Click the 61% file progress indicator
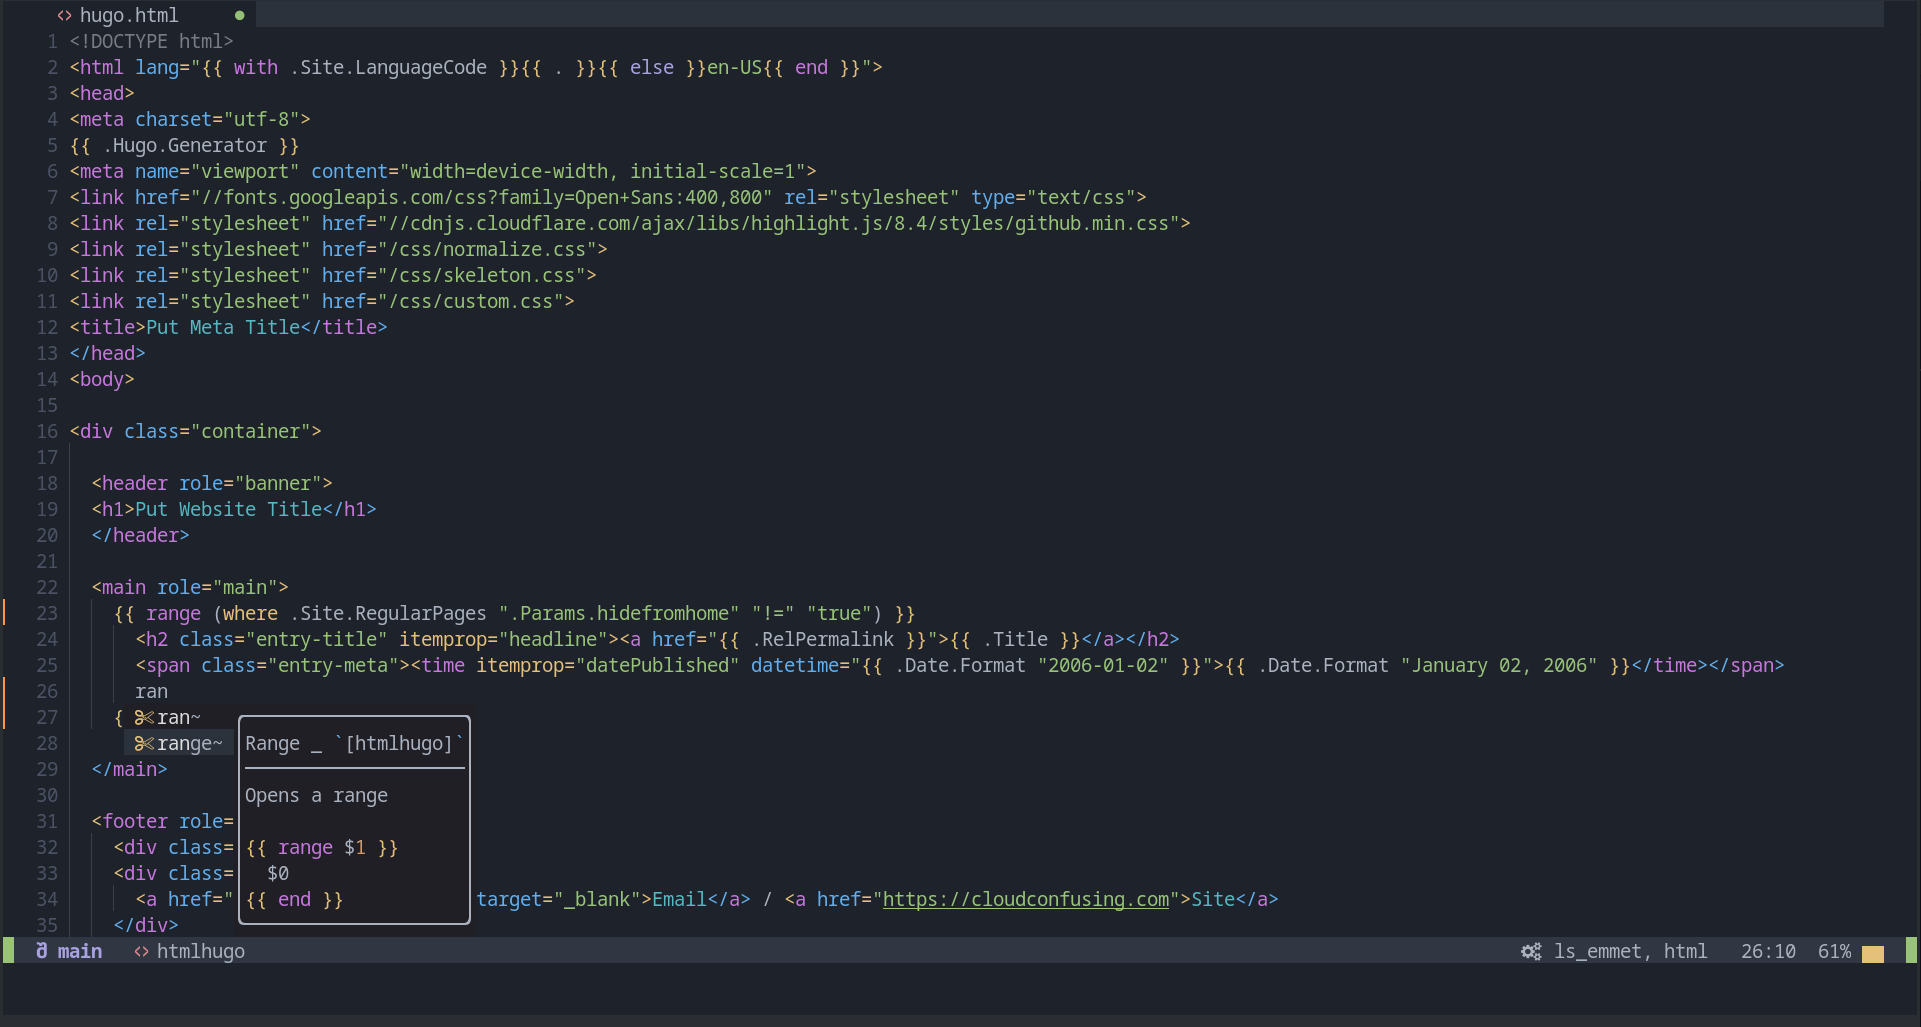Viewport: 1921px width, 1027px height. click(1834, 951)
